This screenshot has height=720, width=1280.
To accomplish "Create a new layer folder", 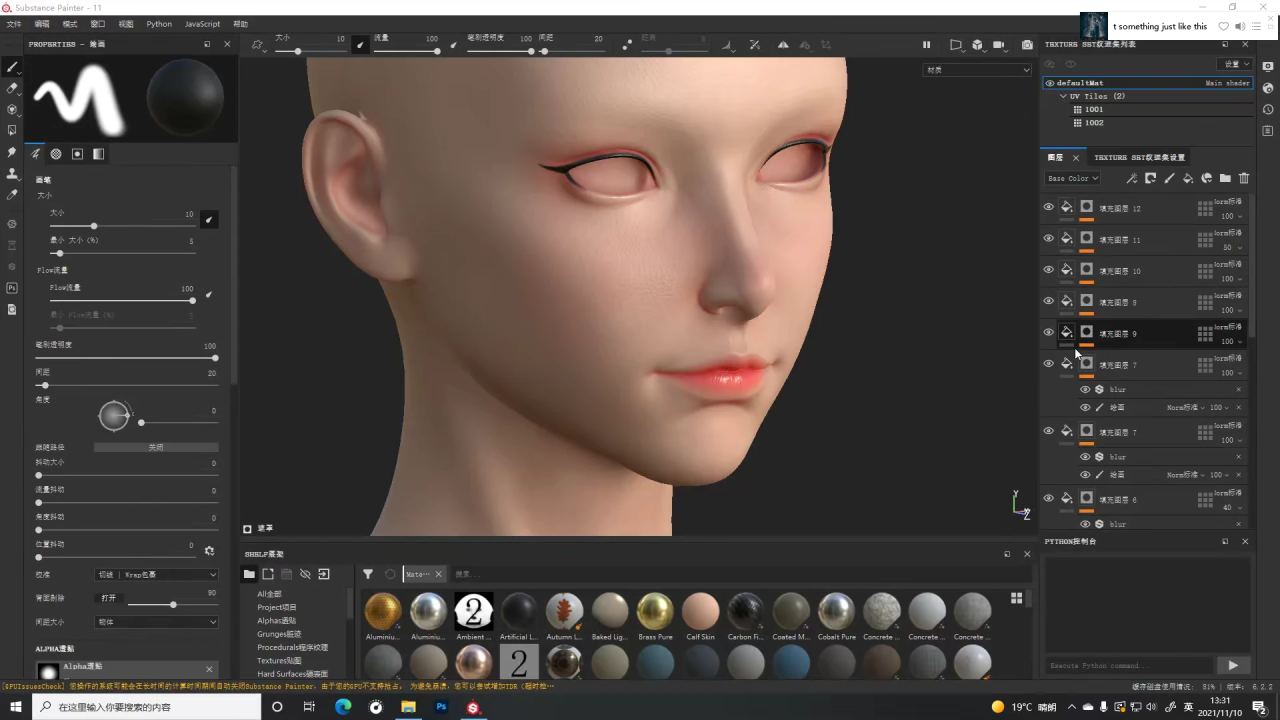I will 1225,178.
